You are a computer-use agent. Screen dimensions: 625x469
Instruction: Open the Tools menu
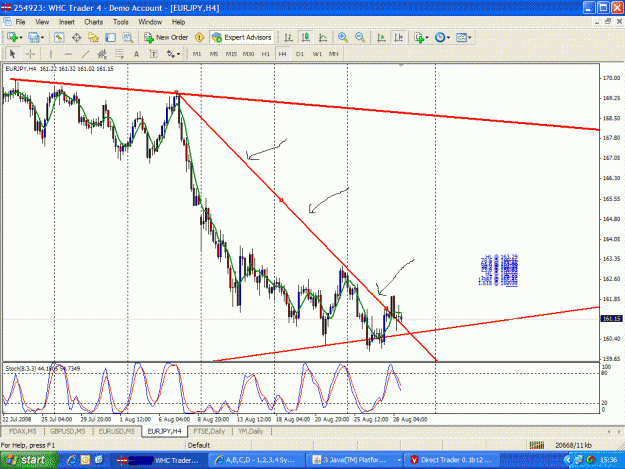click(121, 22)
